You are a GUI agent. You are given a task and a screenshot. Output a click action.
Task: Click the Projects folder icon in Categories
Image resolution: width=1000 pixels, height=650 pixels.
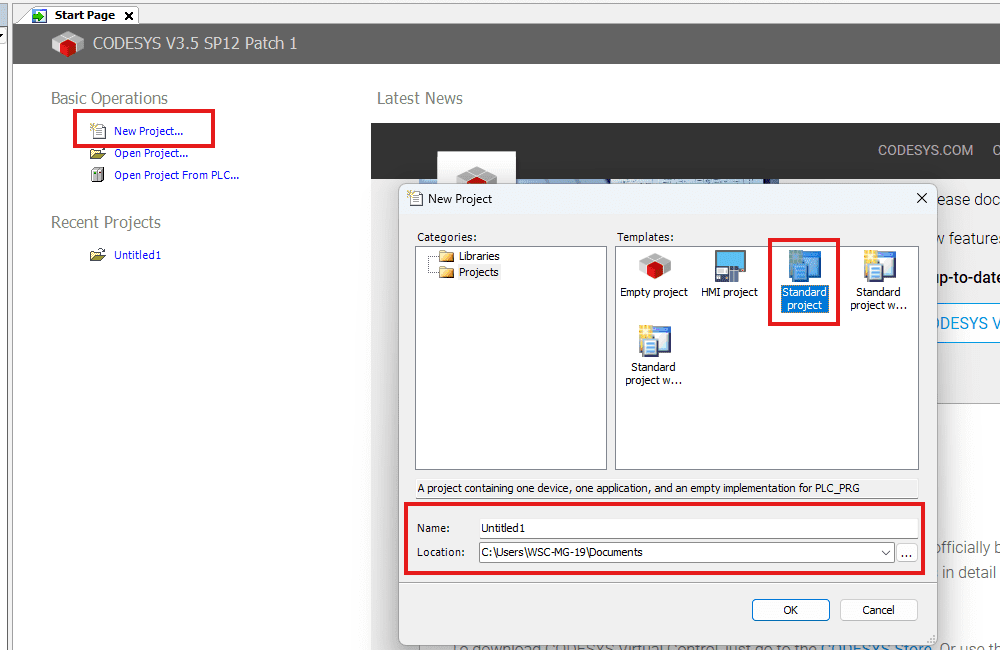pos(447,272)
